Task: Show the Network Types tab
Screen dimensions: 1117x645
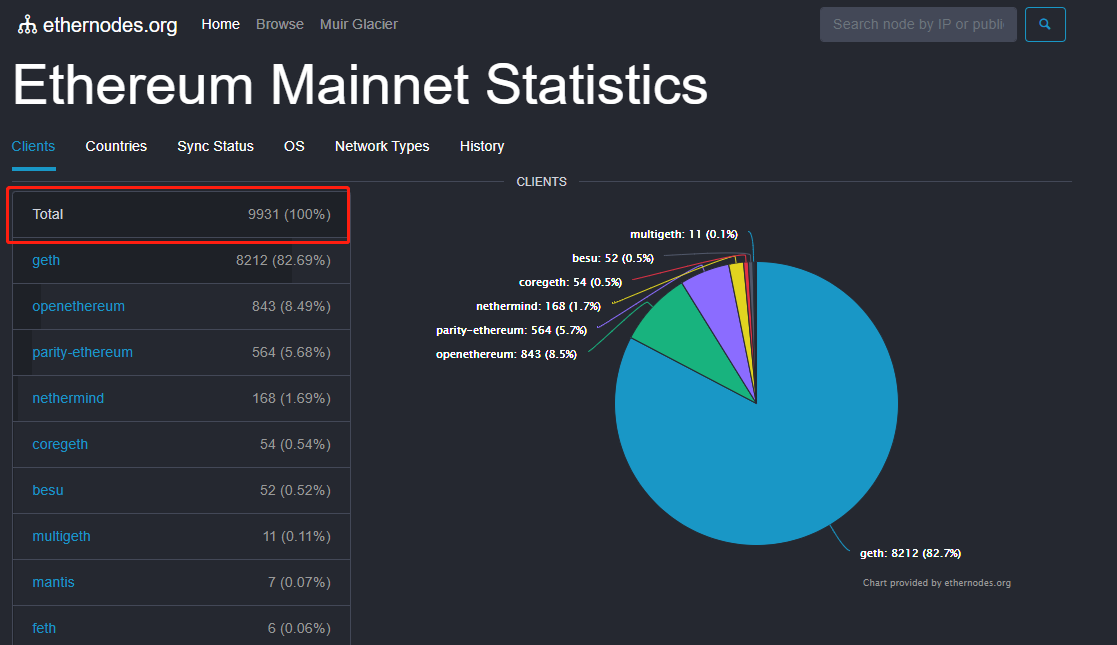Action: (x=382, y=146)
